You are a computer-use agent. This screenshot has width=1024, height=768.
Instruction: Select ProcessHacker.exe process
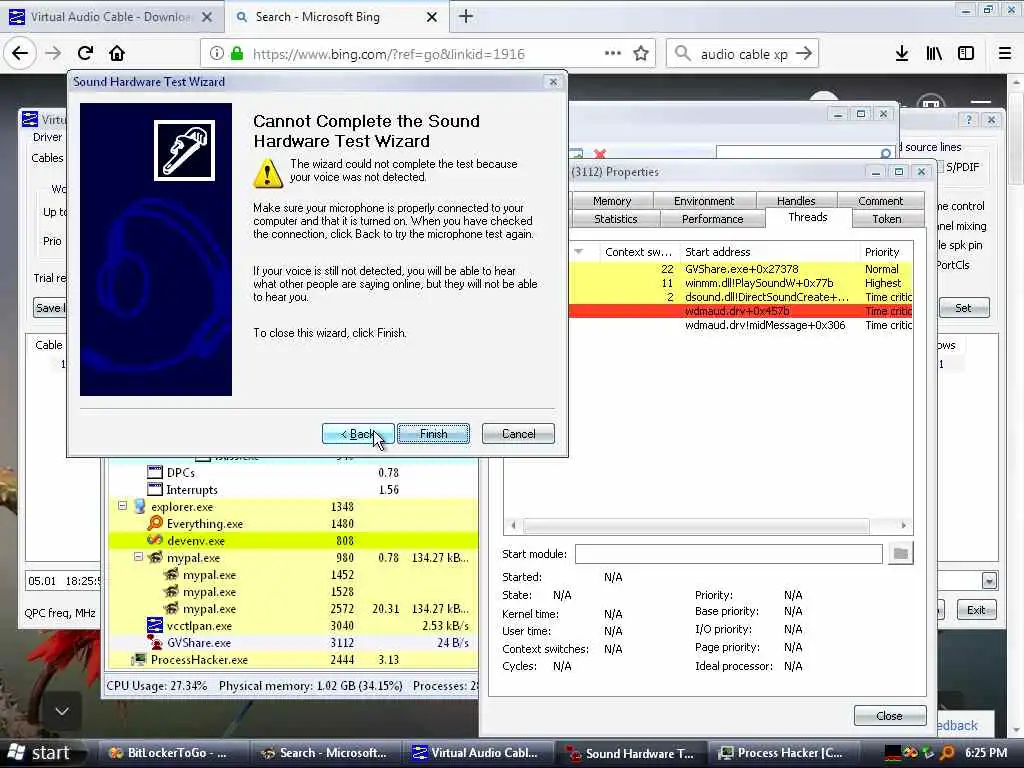pyautogui.click(x=293, y=659)
